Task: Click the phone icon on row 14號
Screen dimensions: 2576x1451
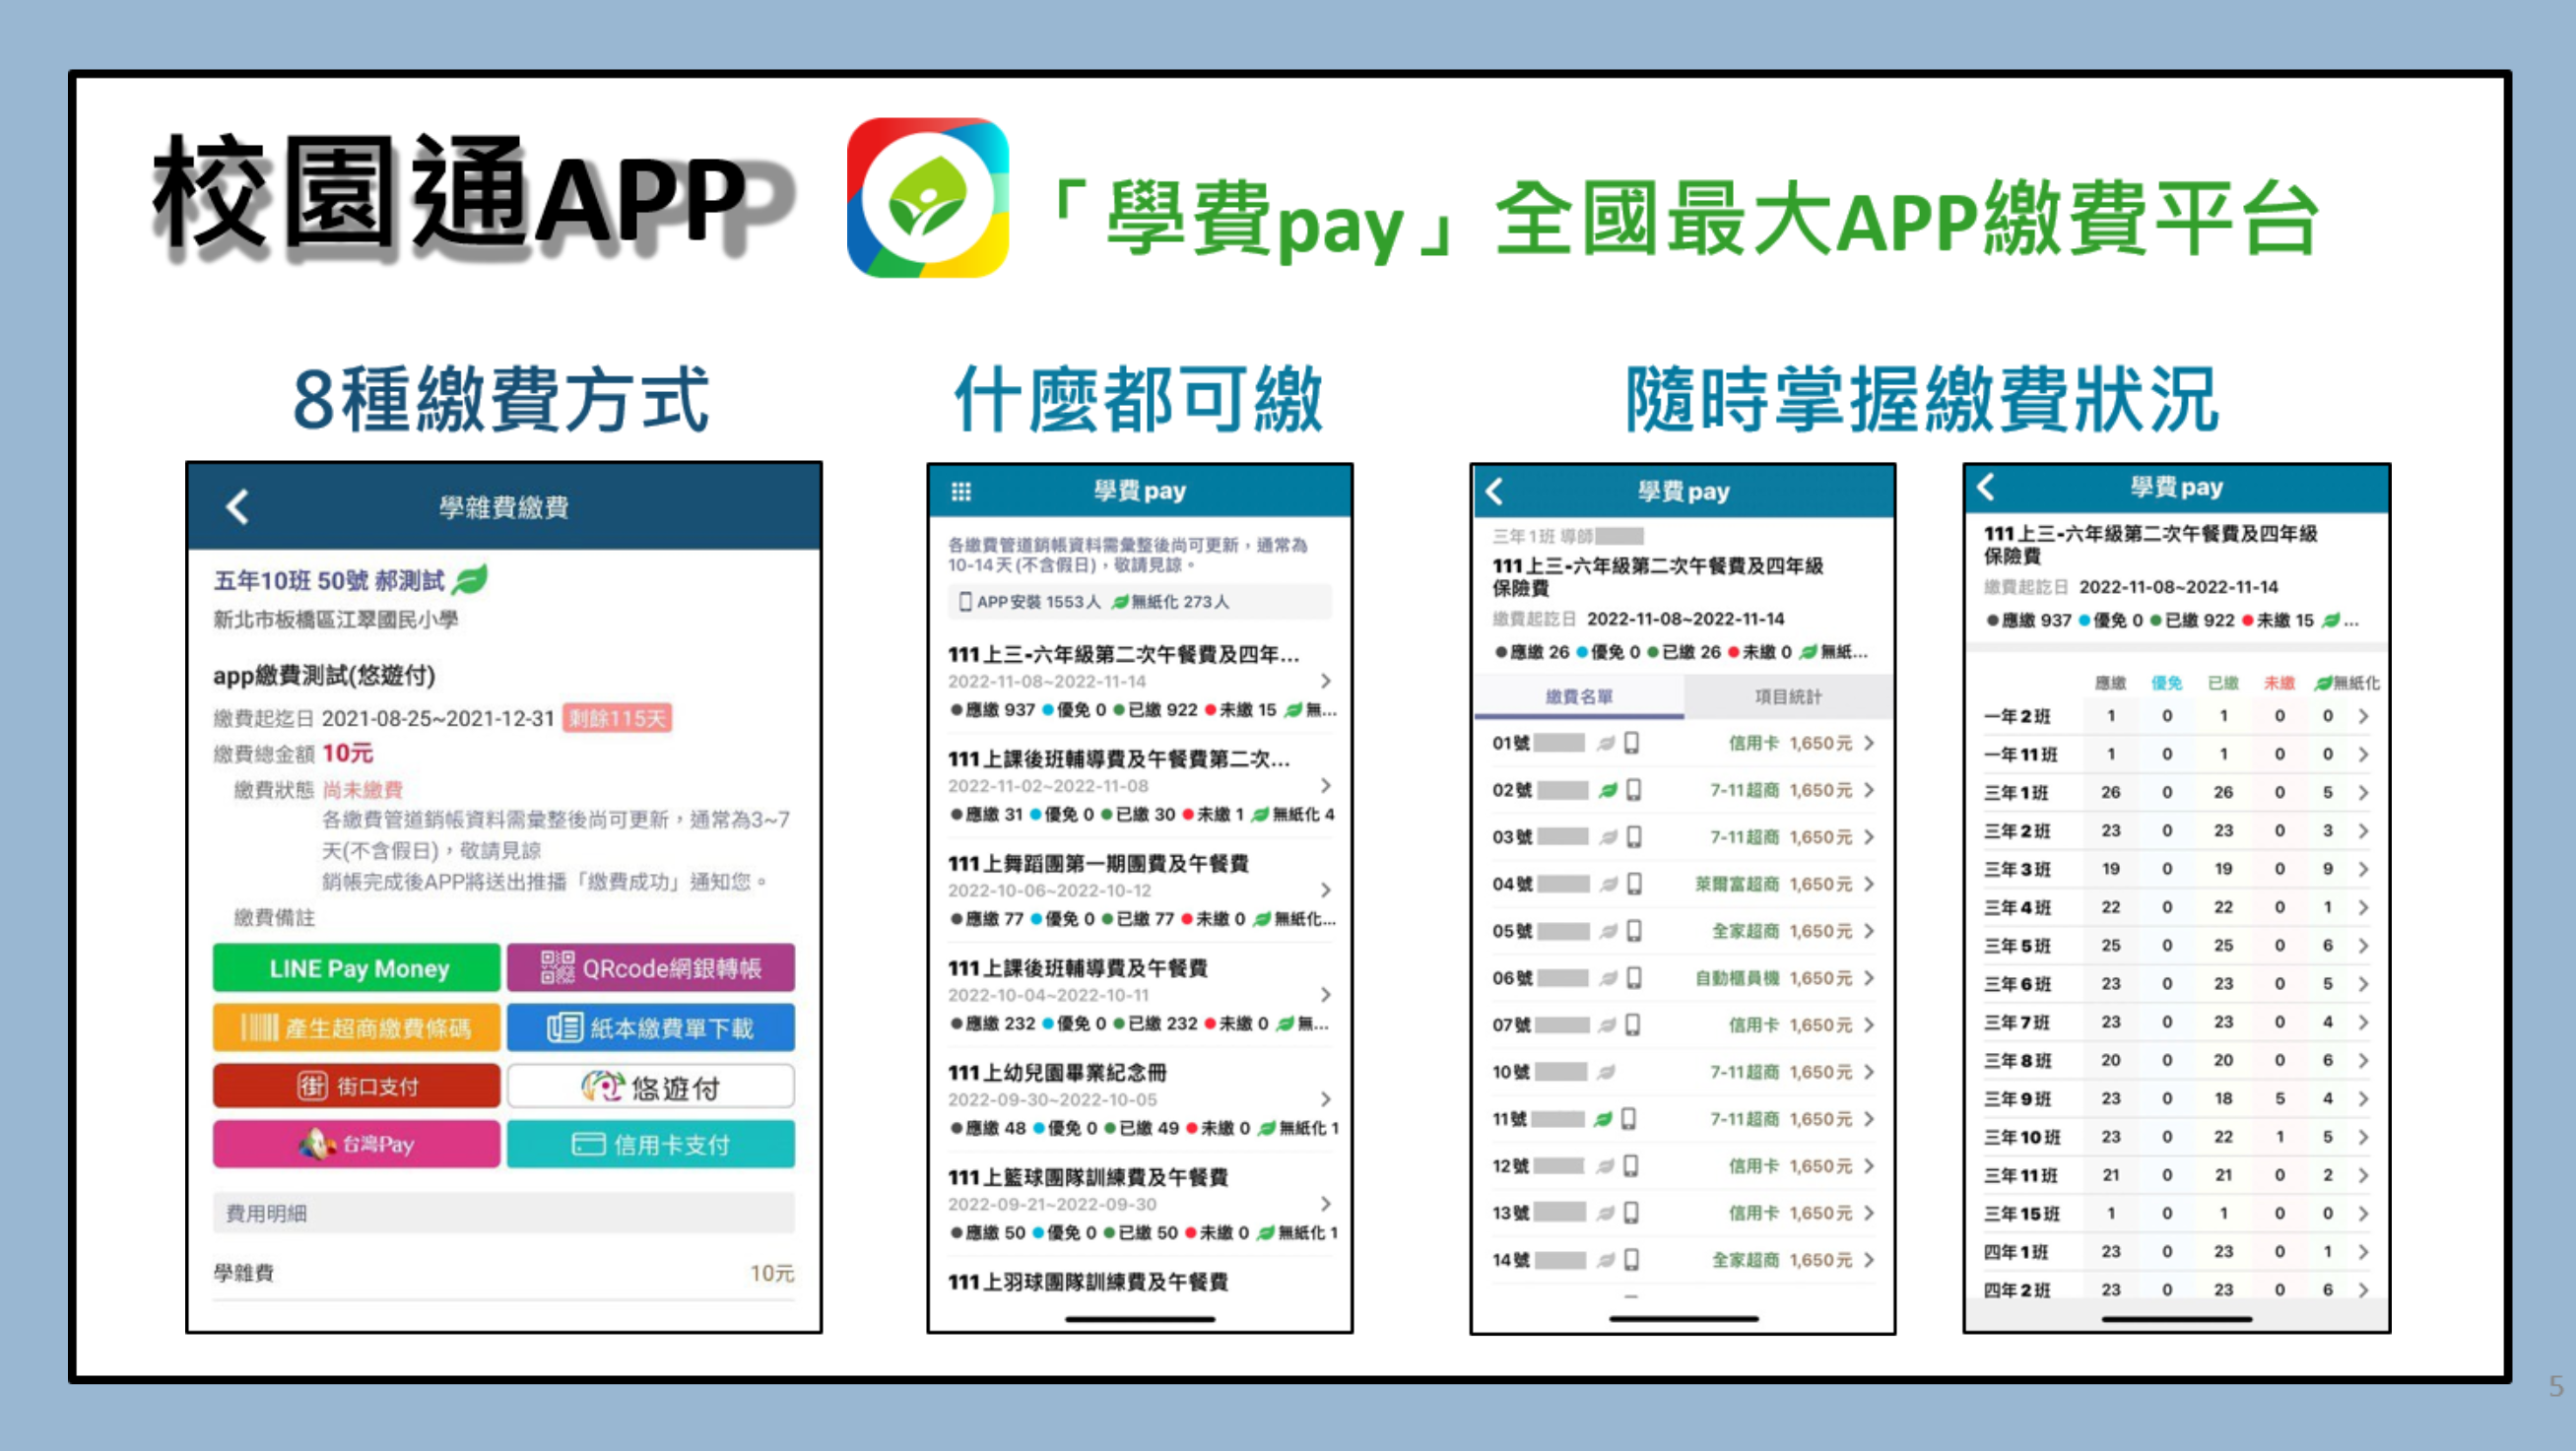Action: pos(1632,1260)
